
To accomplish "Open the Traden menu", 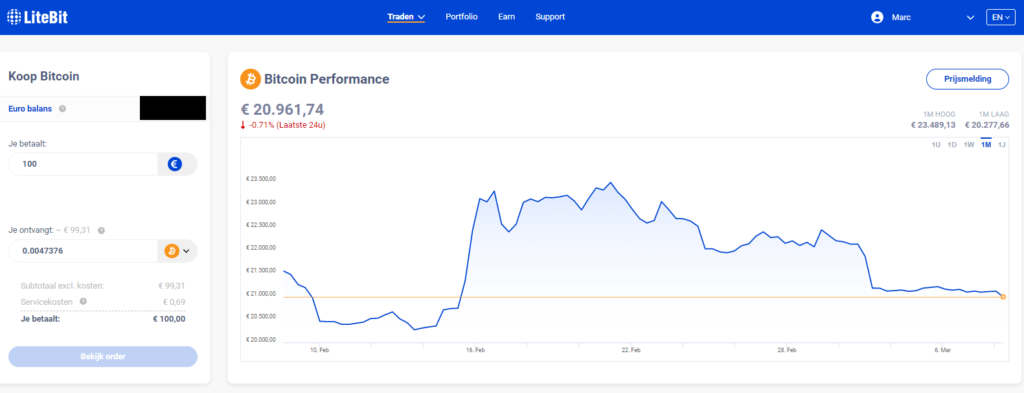I will [x=406, y=17].
